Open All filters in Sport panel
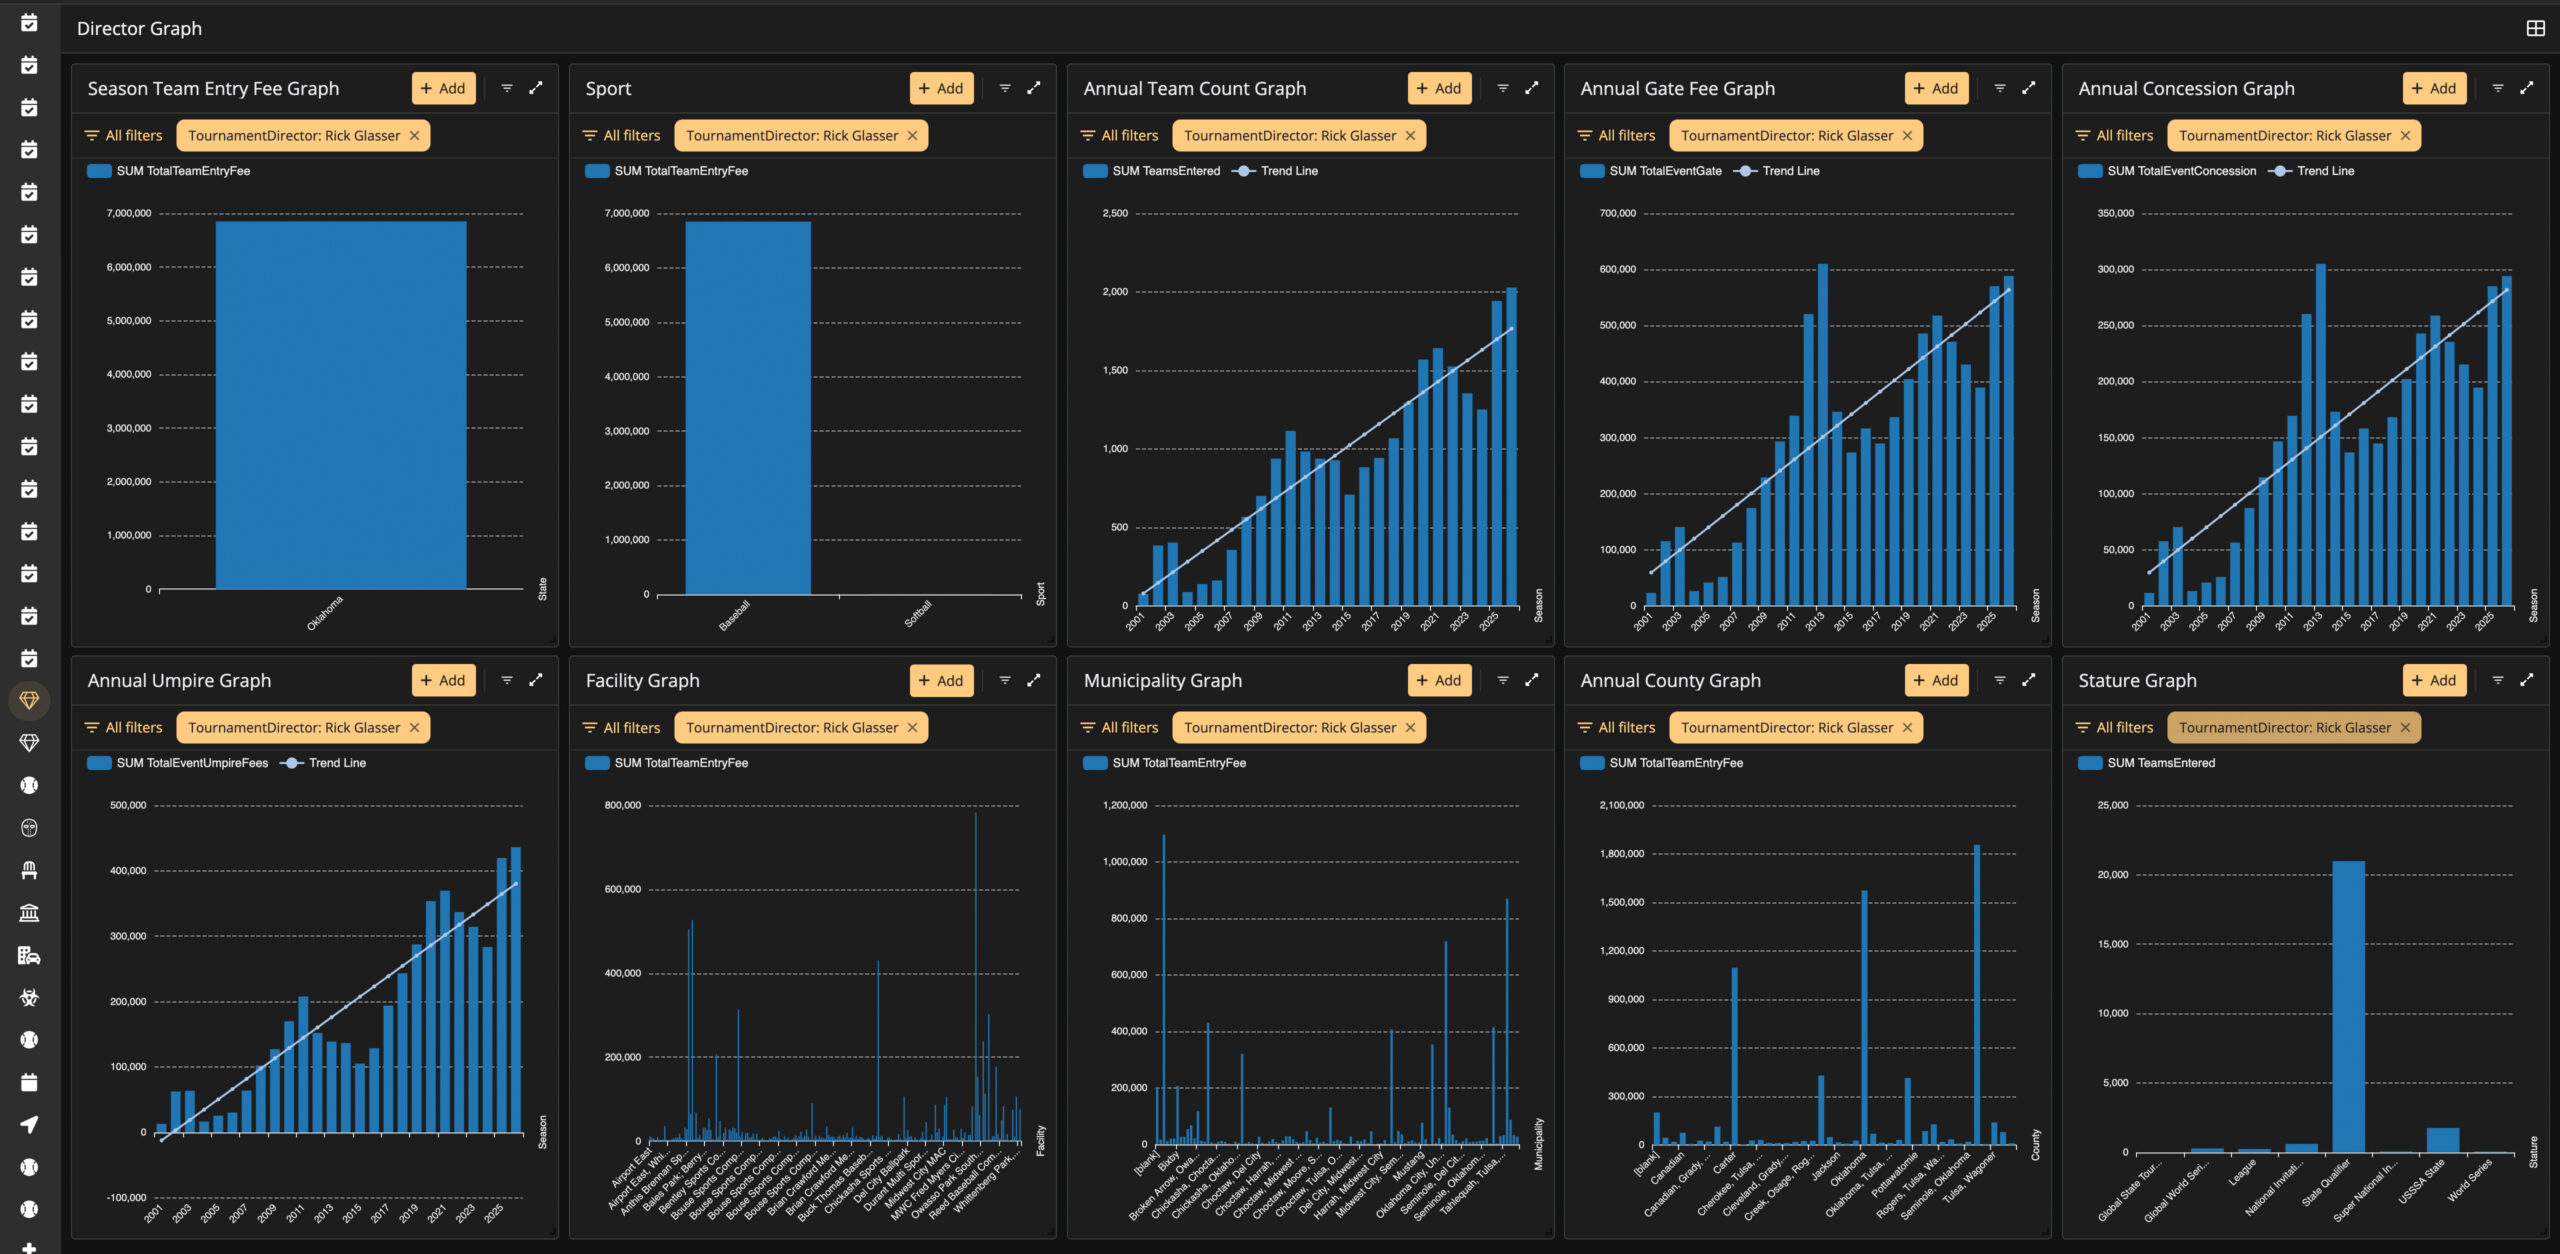Viewport: 2560px width, 1254px height. click(622, 136)
